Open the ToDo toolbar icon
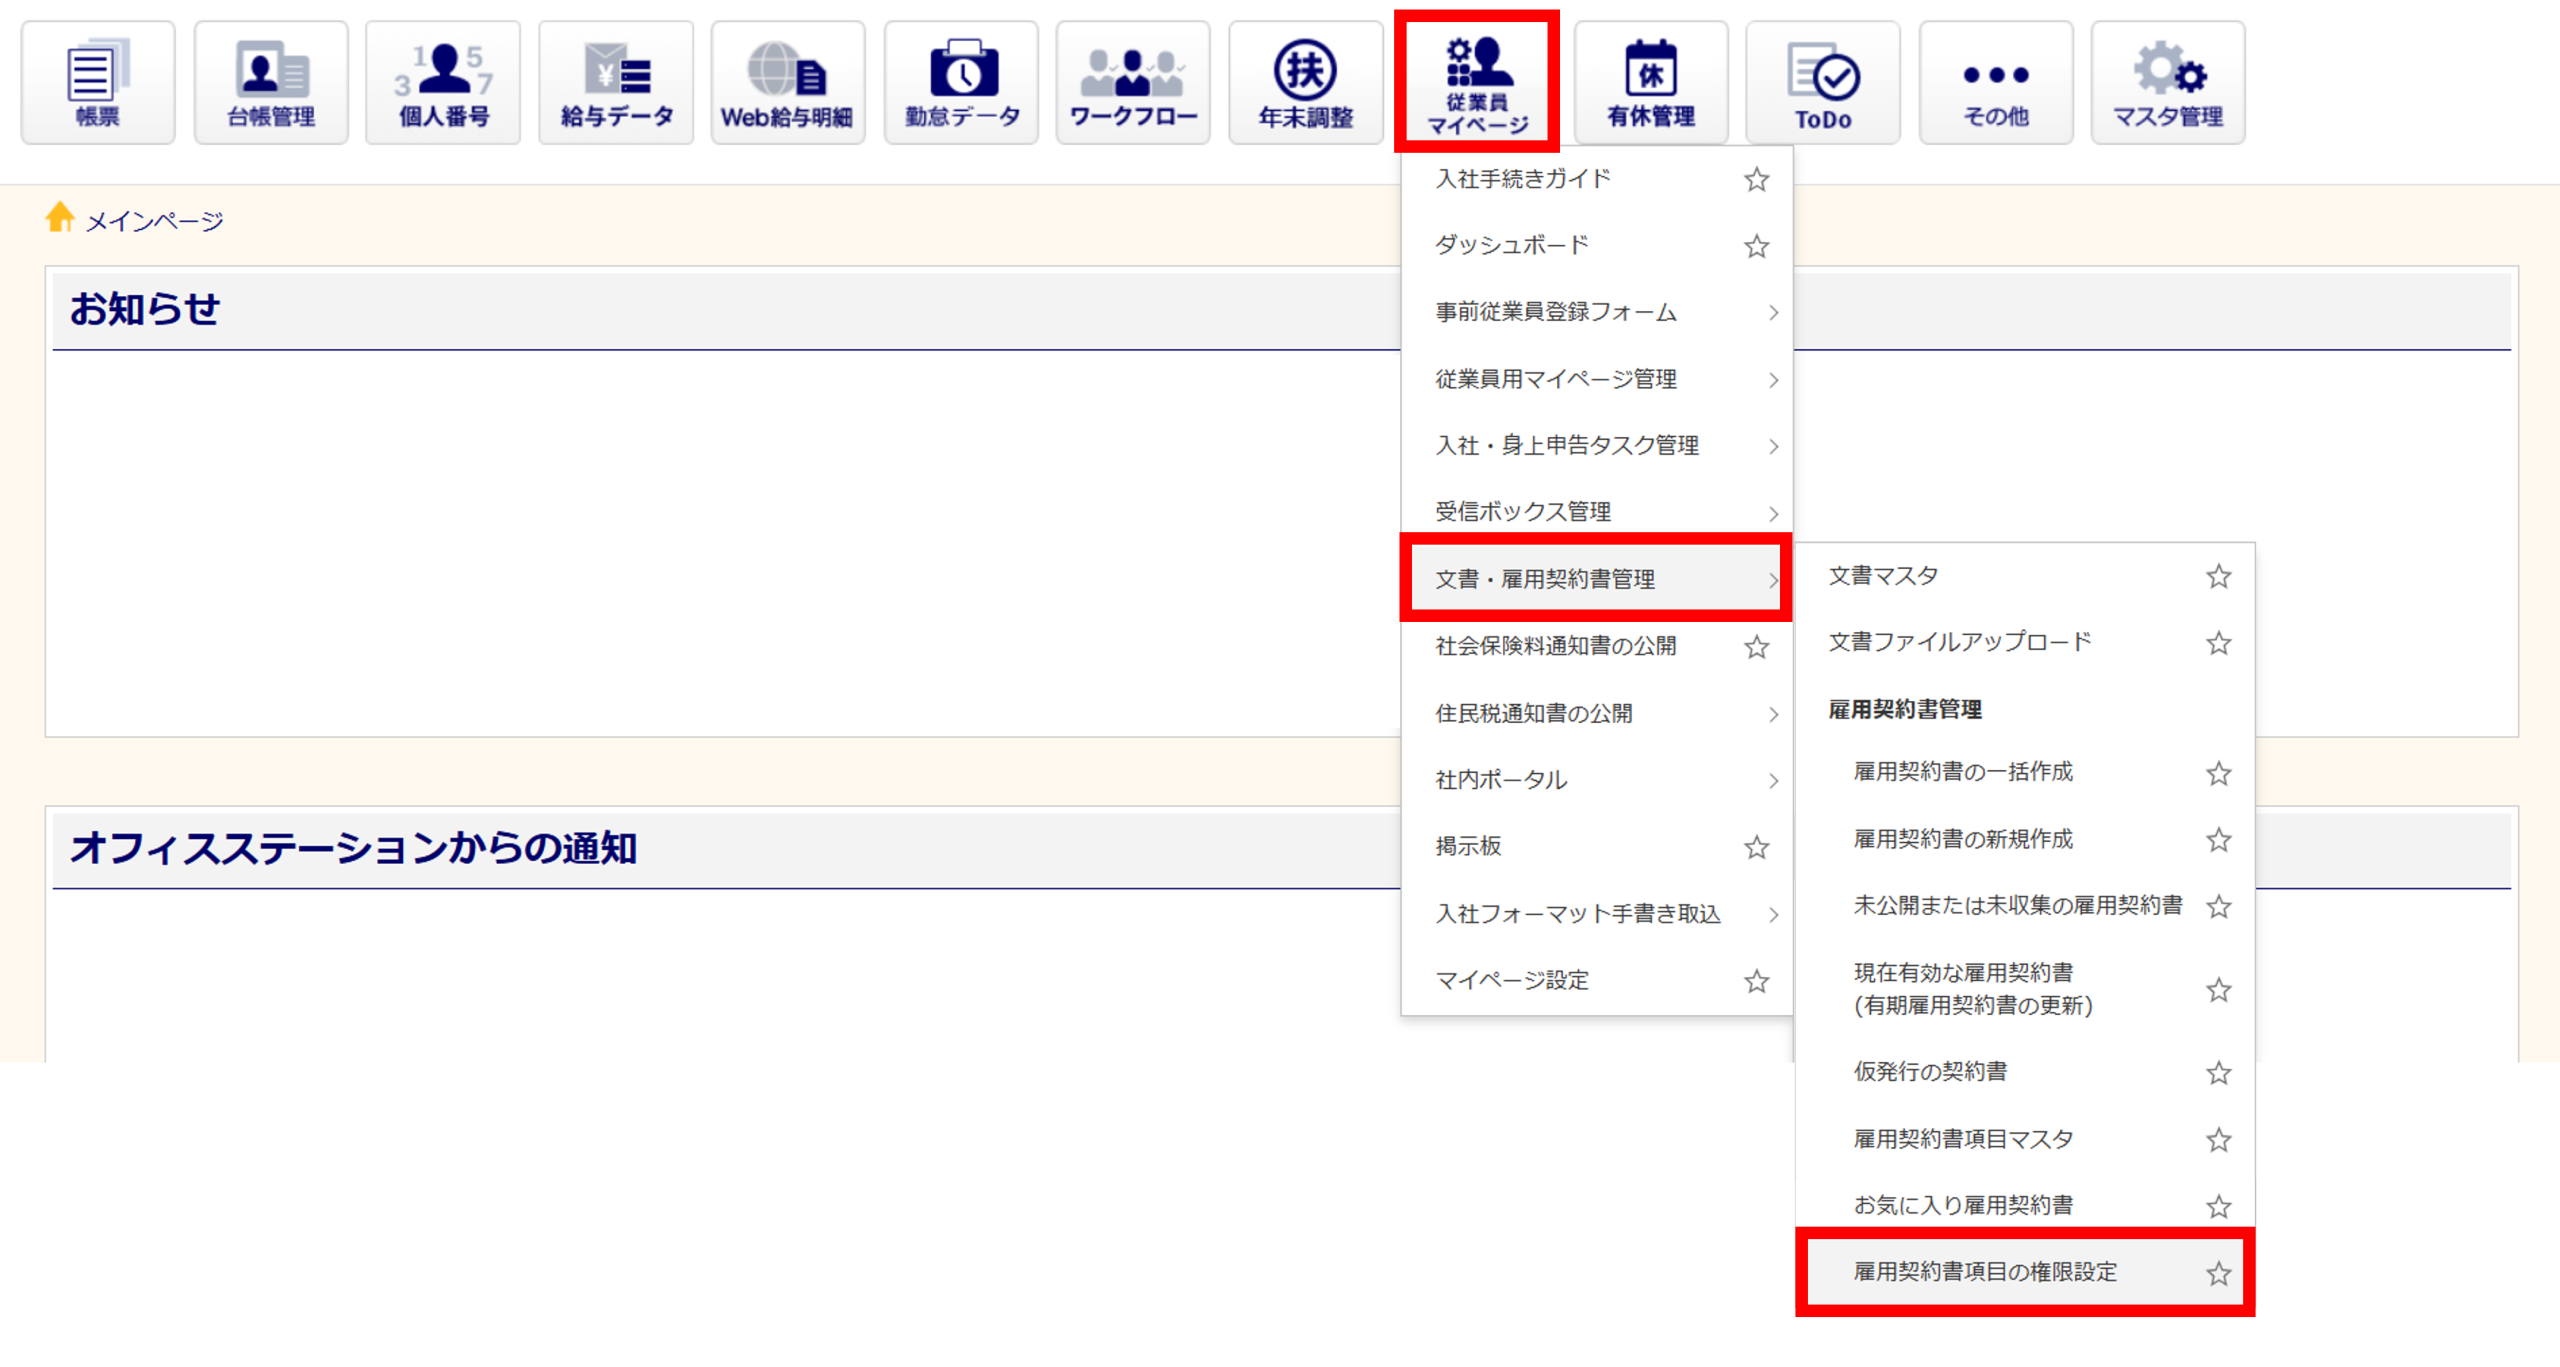 click(x=1823, y=83)
